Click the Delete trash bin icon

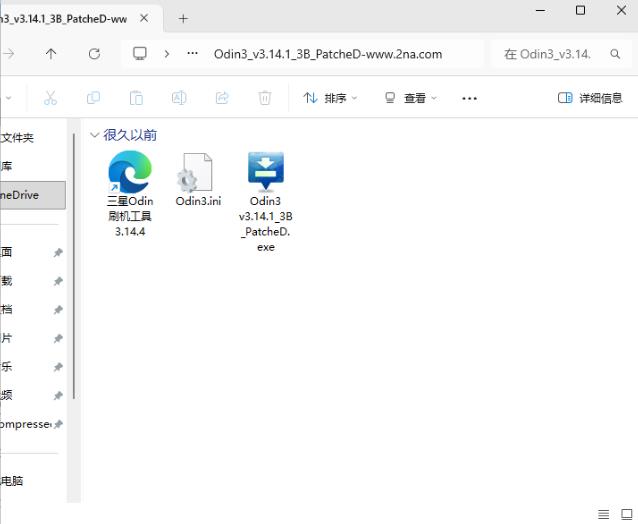(265, 98)
